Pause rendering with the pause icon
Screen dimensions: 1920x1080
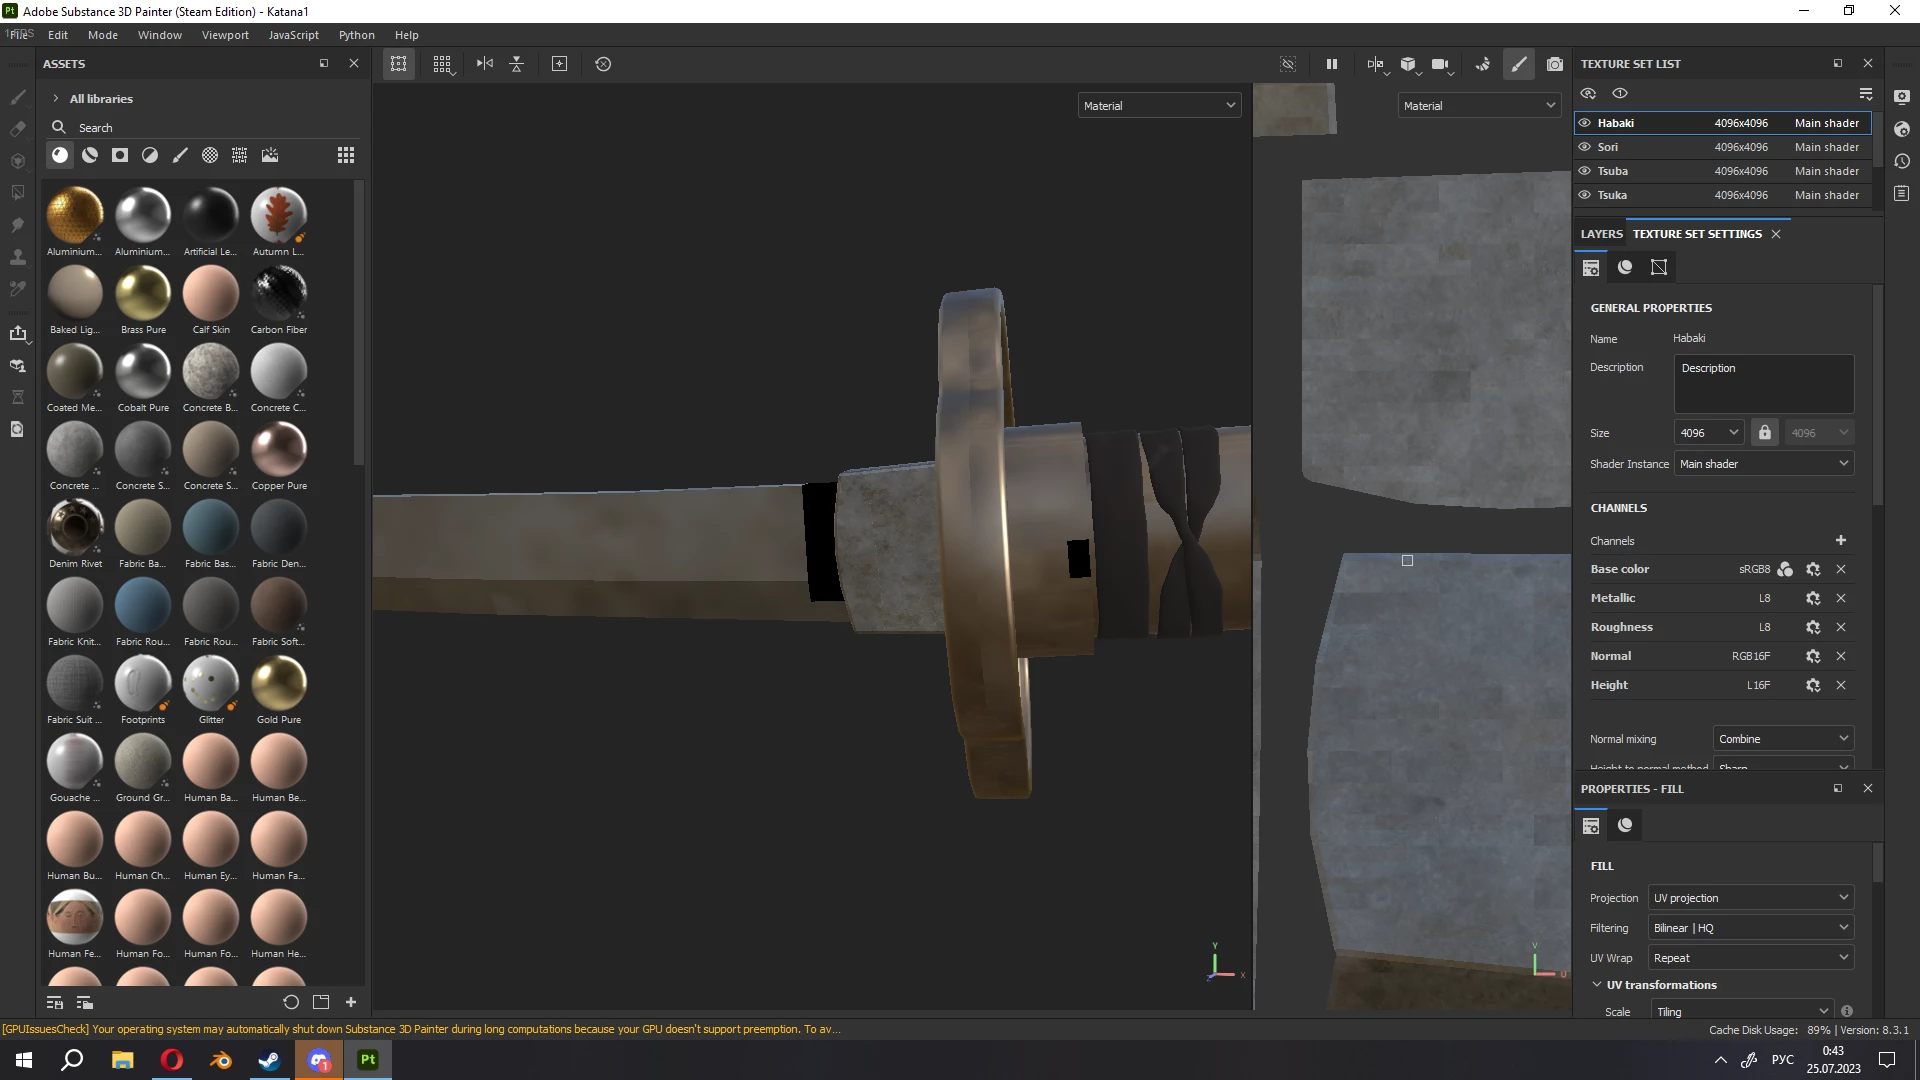click(x=1331, y=64)
